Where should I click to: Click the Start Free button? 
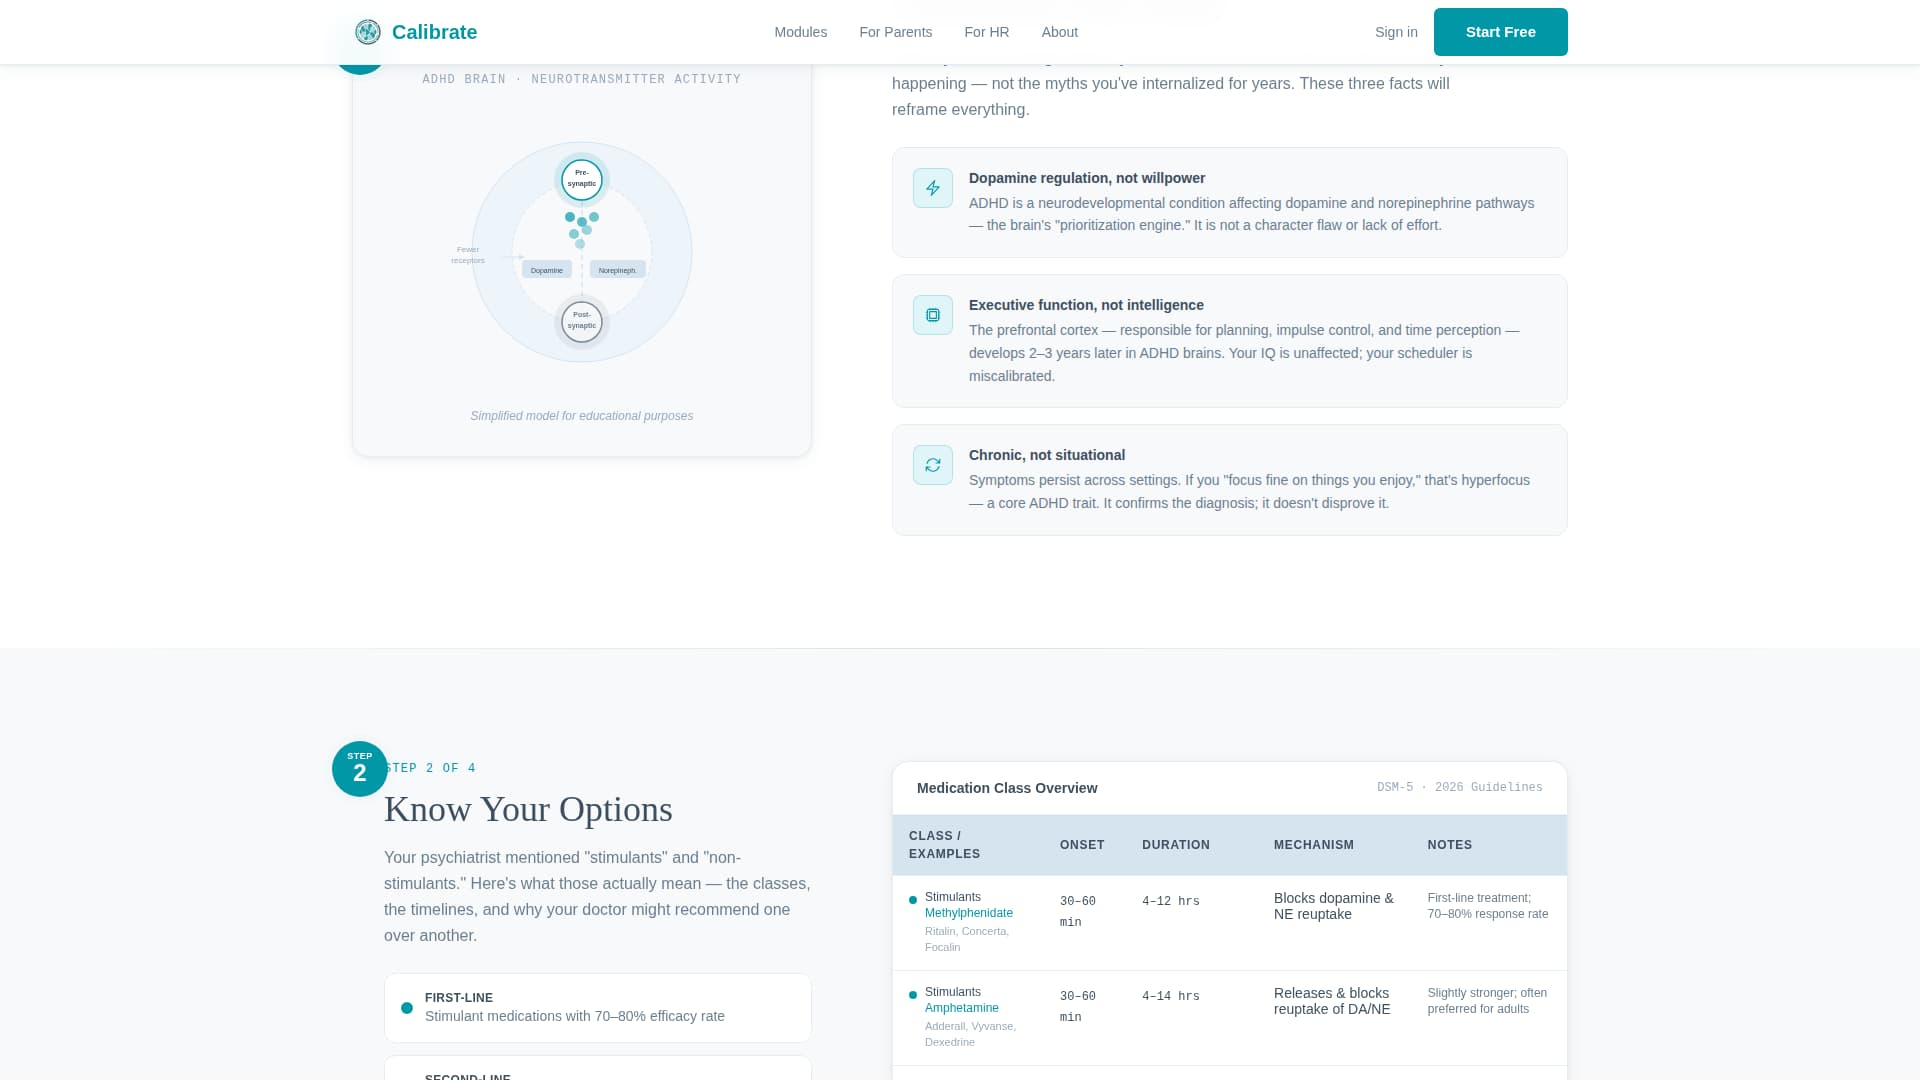1501,32
